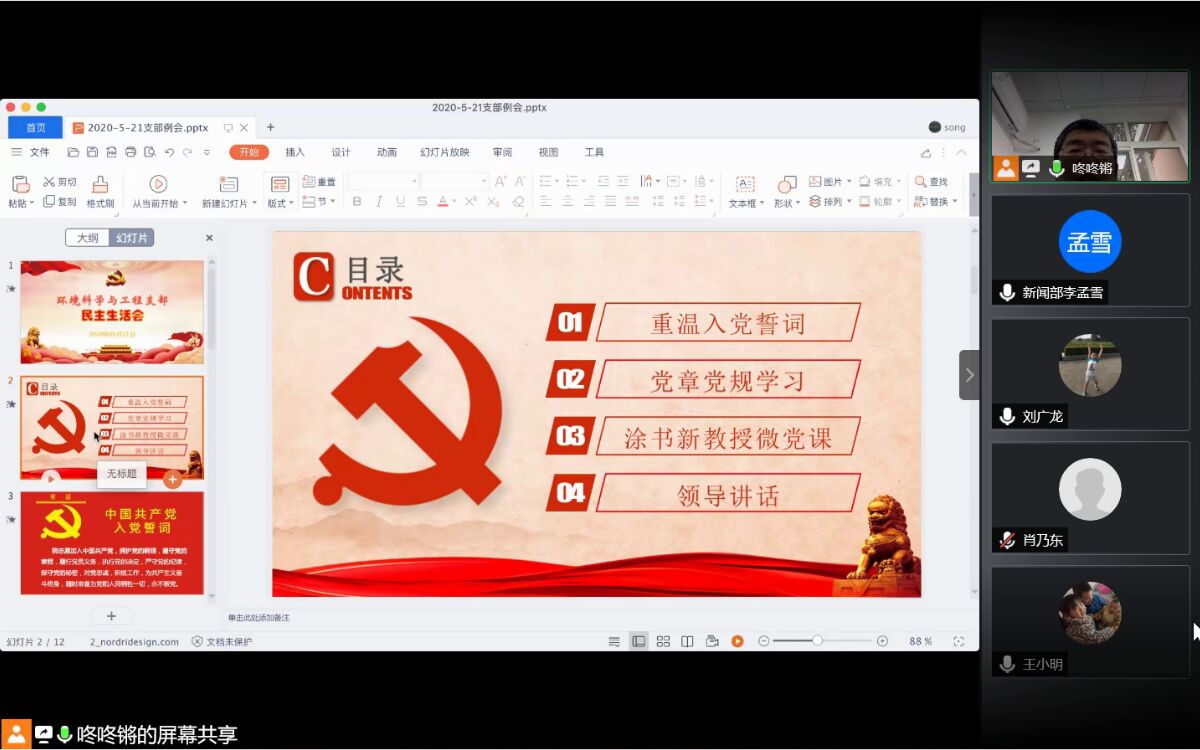Click the clear formatting eraser icon
The height and width of the screenshot is (750, 1200).
coord(518,201)
